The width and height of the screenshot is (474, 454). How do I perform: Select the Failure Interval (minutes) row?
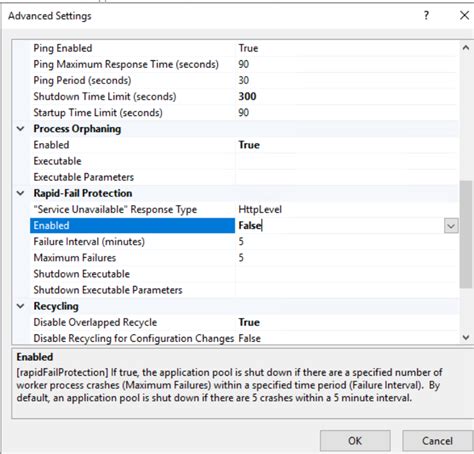[244, 242]
